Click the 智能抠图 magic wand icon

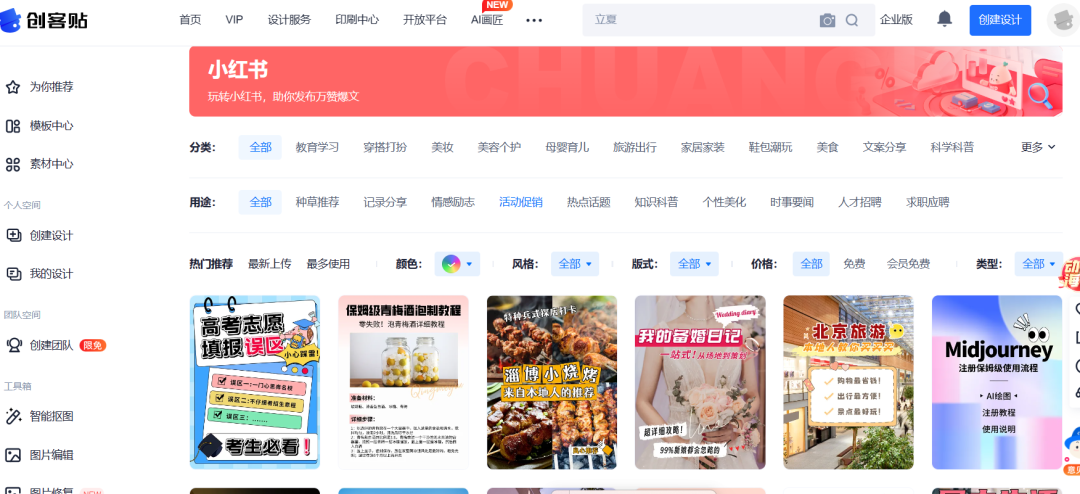(12, 416)
